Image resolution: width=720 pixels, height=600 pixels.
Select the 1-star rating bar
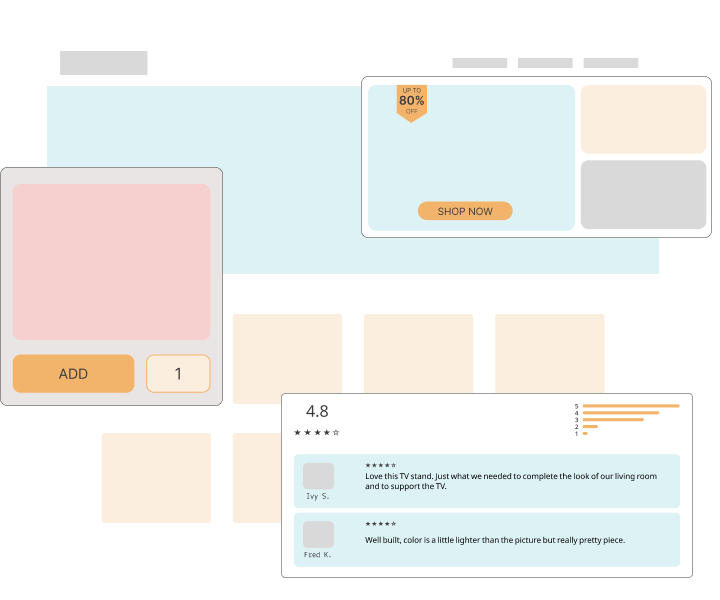[x=585, y=433]
